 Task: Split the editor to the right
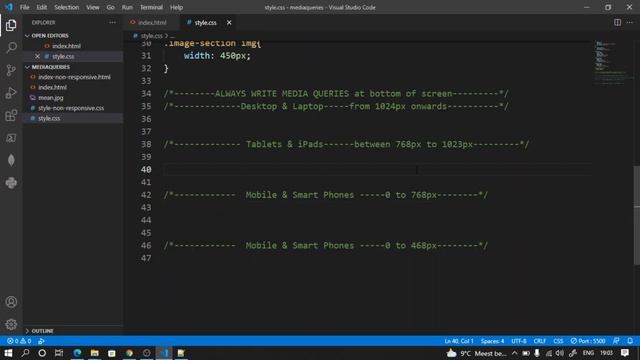(617, 22)
